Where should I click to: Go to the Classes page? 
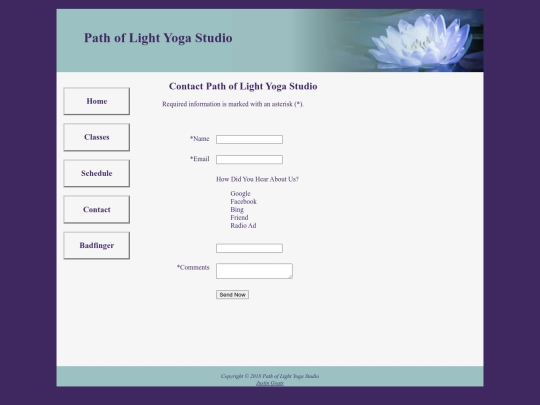(96, 137)
